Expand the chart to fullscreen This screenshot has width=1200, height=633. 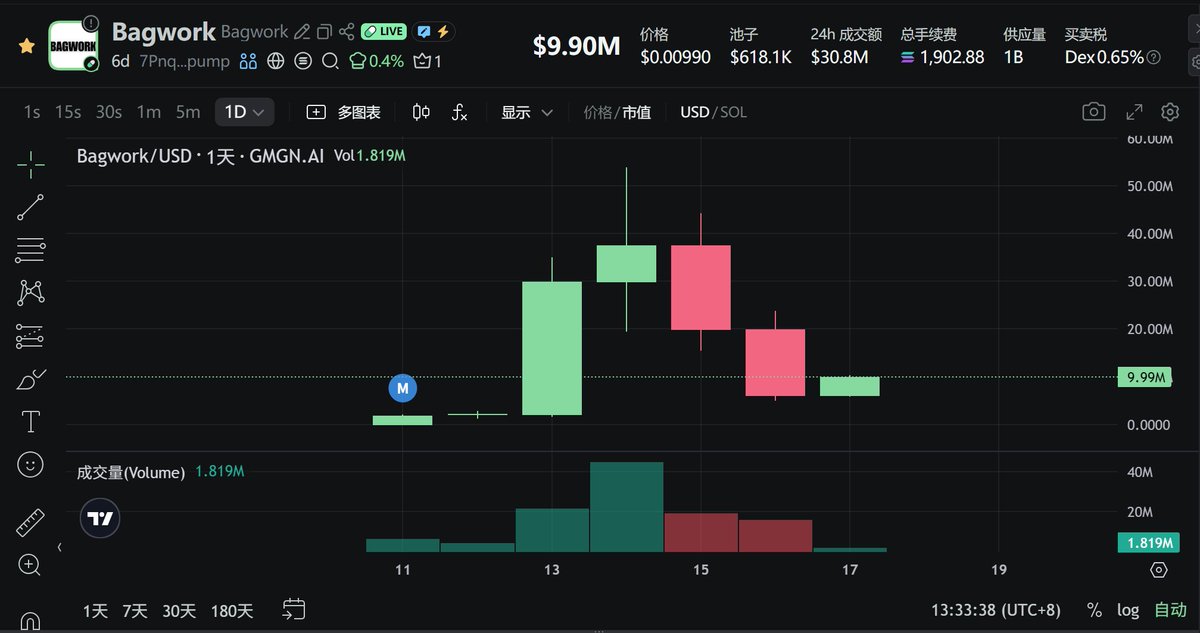coord(1134,112)
